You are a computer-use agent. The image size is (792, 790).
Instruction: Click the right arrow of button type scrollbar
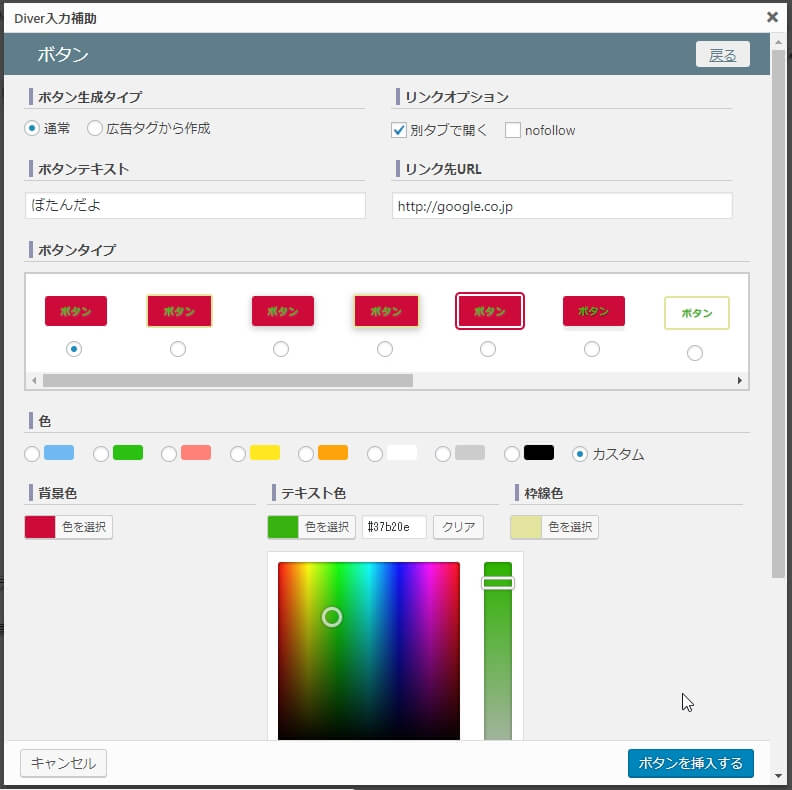pyautogui.click(x=739, y=380)
